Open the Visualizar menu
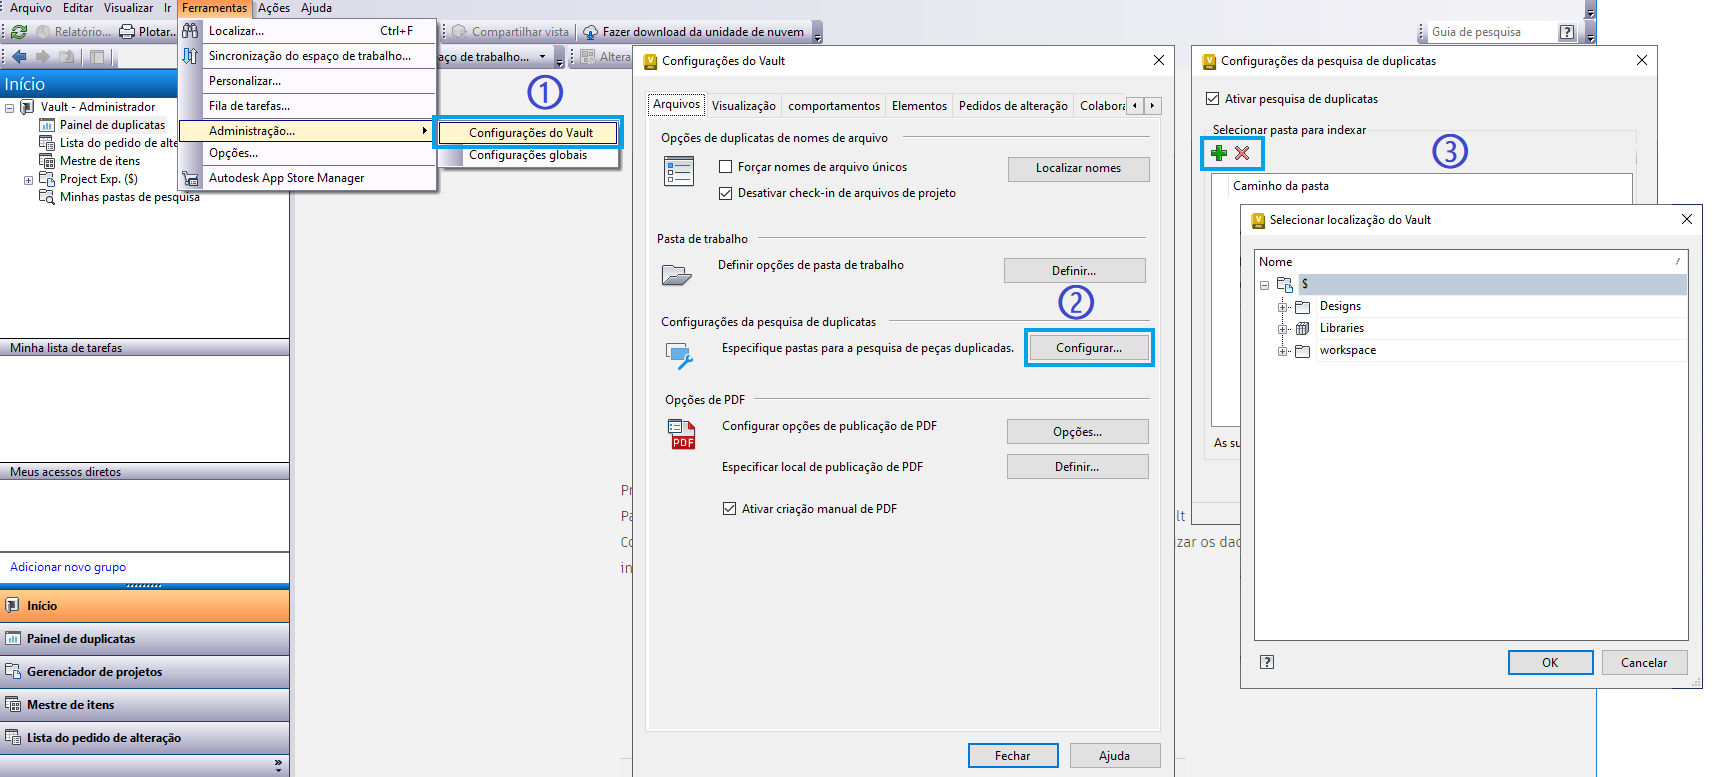This screenshot has width=1713, height=777. pyautogui.click(x=129, y=8)
